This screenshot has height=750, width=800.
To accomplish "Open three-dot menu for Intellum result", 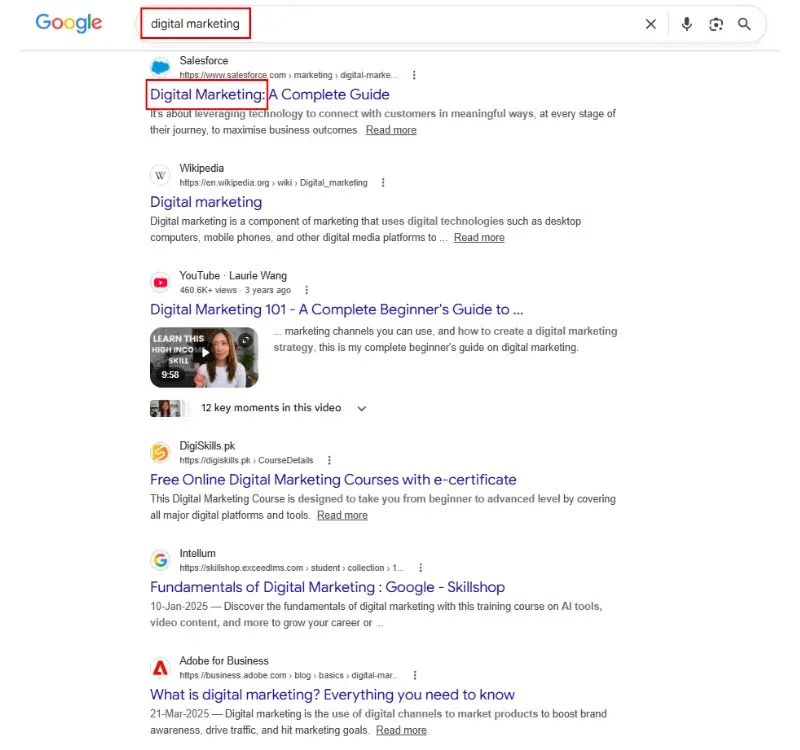I will click(x=420, y=568).
